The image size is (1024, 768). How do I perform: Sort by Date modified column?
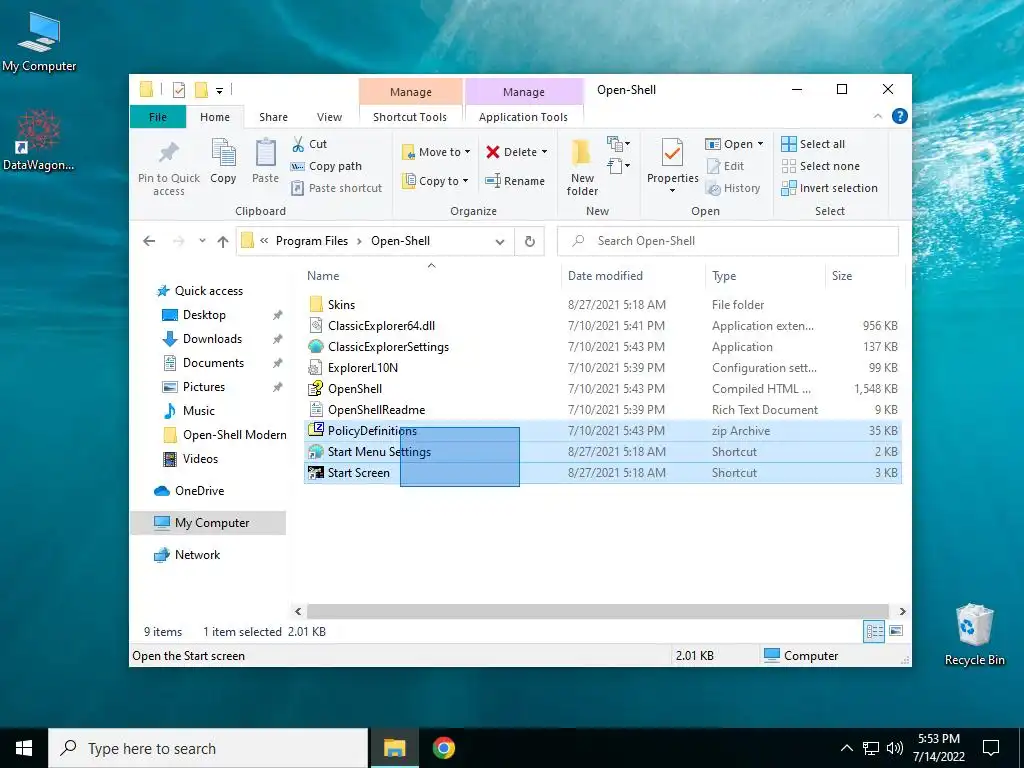[x=605, y=276]
